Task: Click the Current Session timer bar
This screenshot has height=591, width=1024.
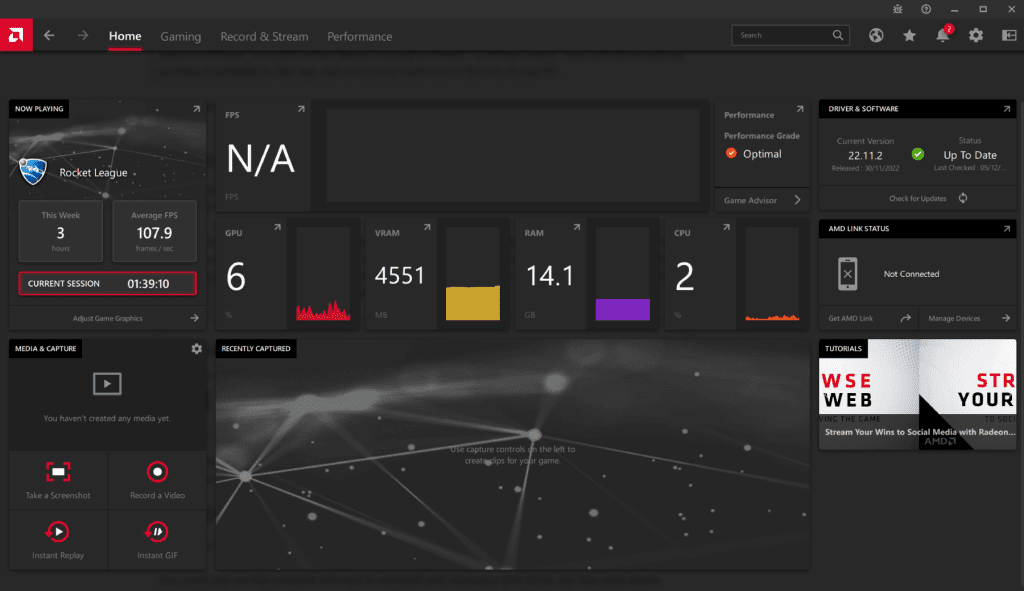Action: (x=107, y=283)
